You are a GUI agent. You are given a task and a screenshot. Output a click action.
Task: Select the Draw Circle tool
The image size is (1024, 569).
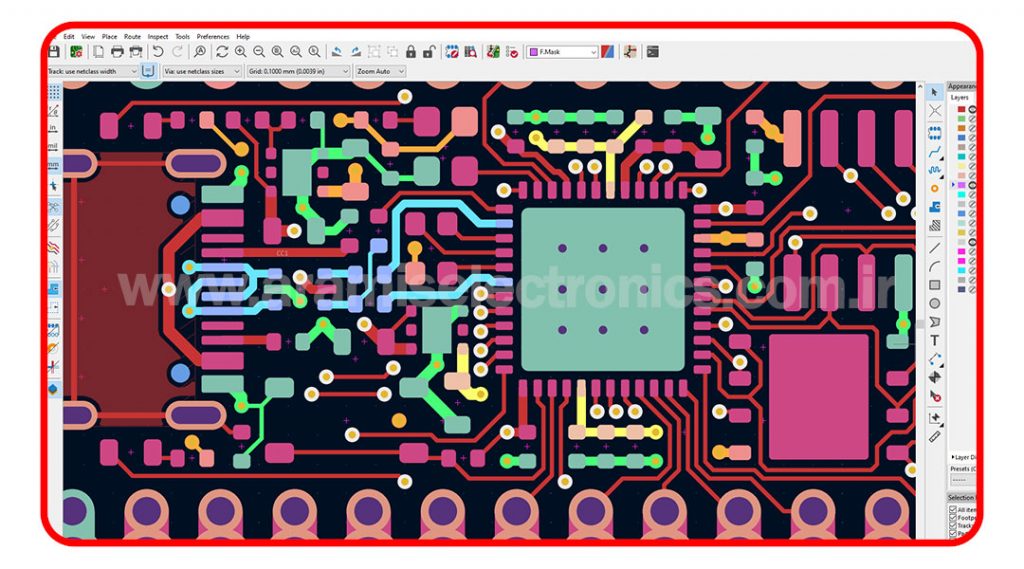[935, 303]
